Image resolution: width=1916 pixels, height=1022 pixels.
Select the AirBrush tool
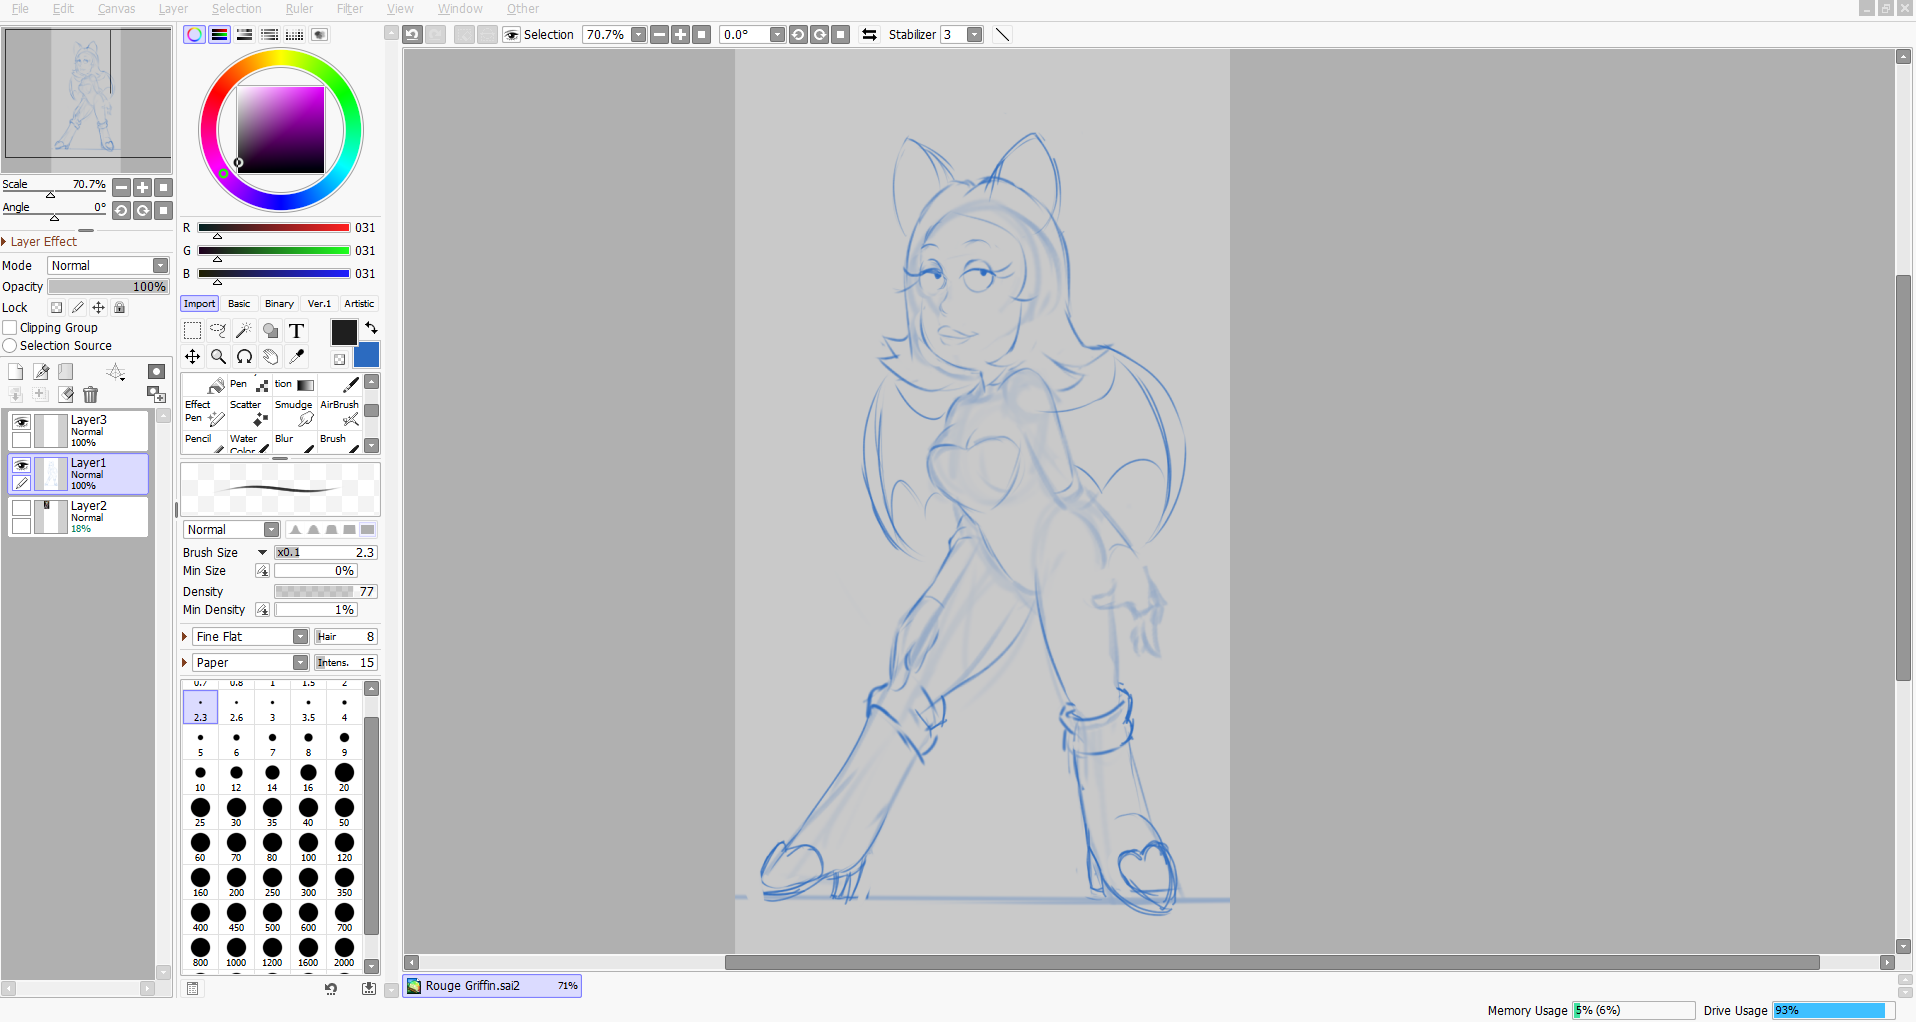tap(340, 412)
